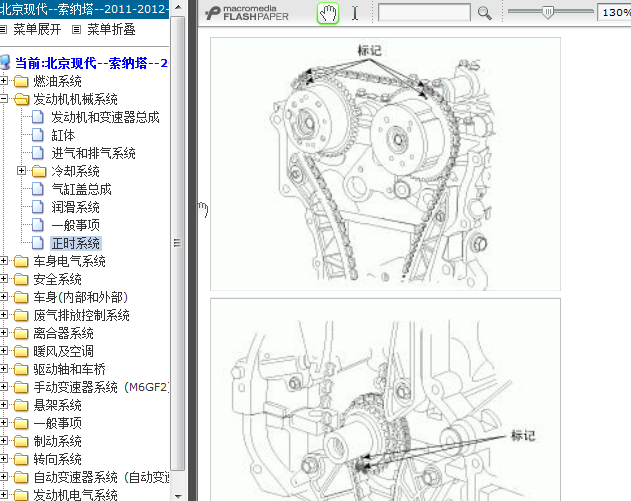Select the 手动变速器系统 (M6GF2) tree label

pos(101,387)
